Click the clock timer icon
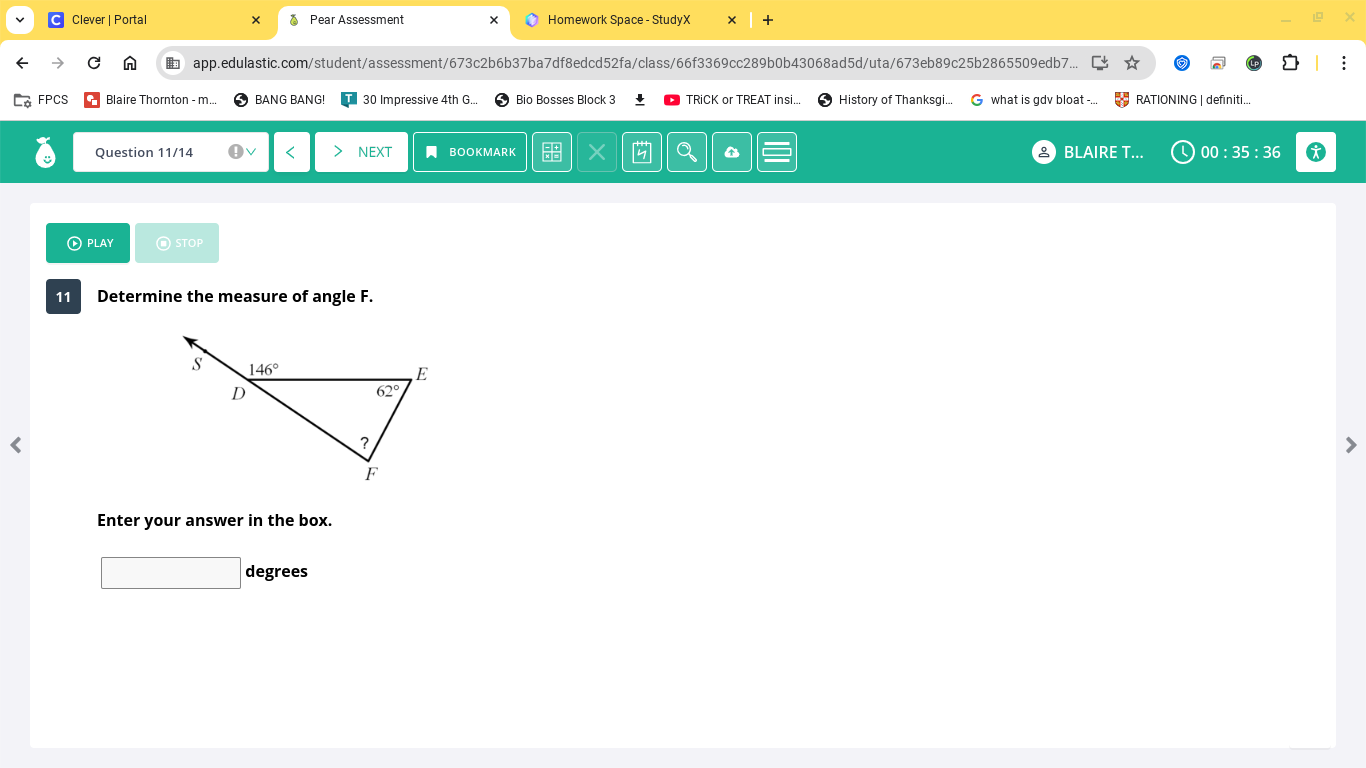1366x768 pixels. (1183, 152)
